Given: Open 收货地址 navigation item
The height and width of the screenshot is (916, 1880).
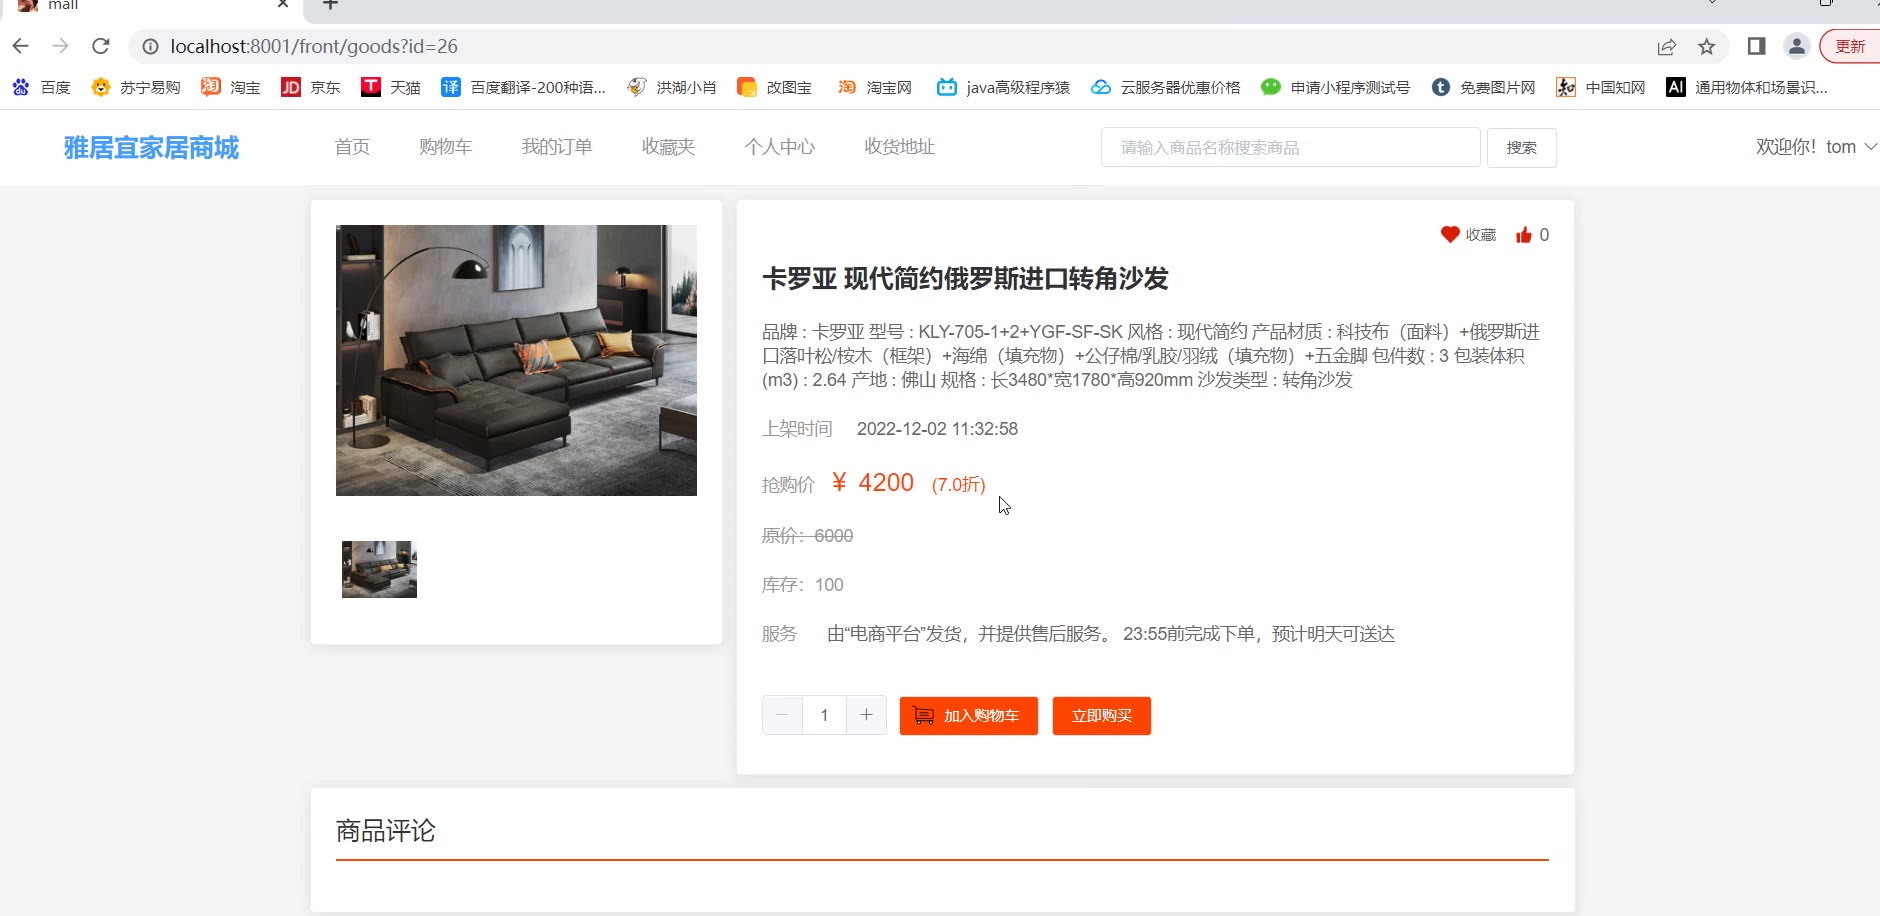Looking at the screenshot, I should (900, 147).
